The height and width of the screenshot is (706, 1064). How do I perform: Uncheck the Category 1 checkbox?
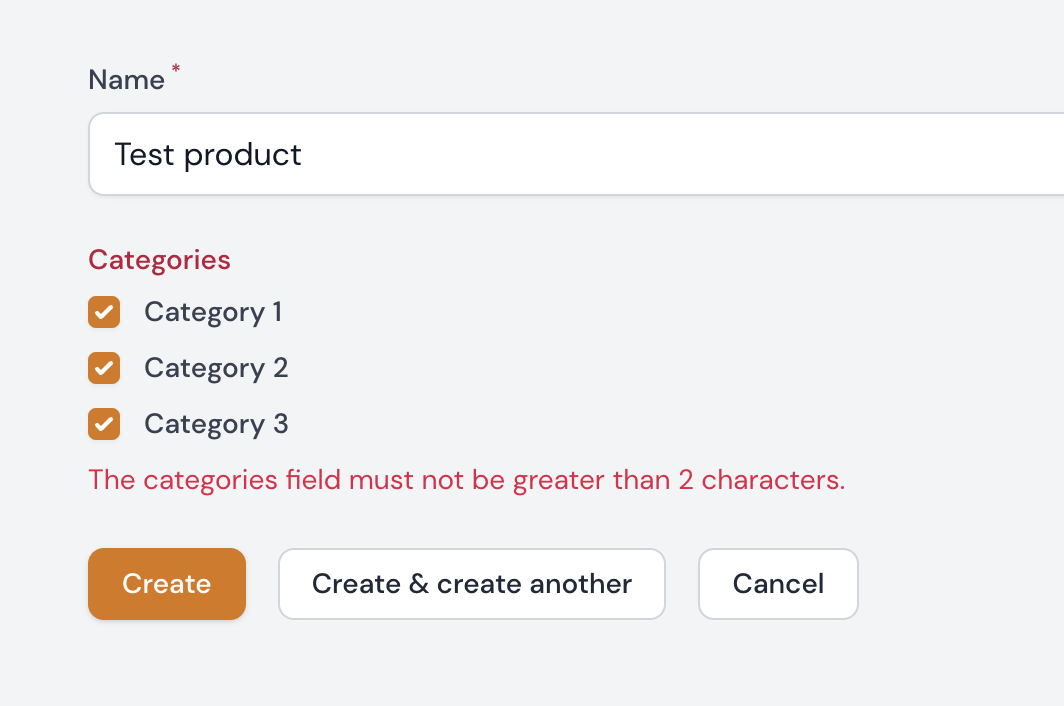tap(104, 312)
